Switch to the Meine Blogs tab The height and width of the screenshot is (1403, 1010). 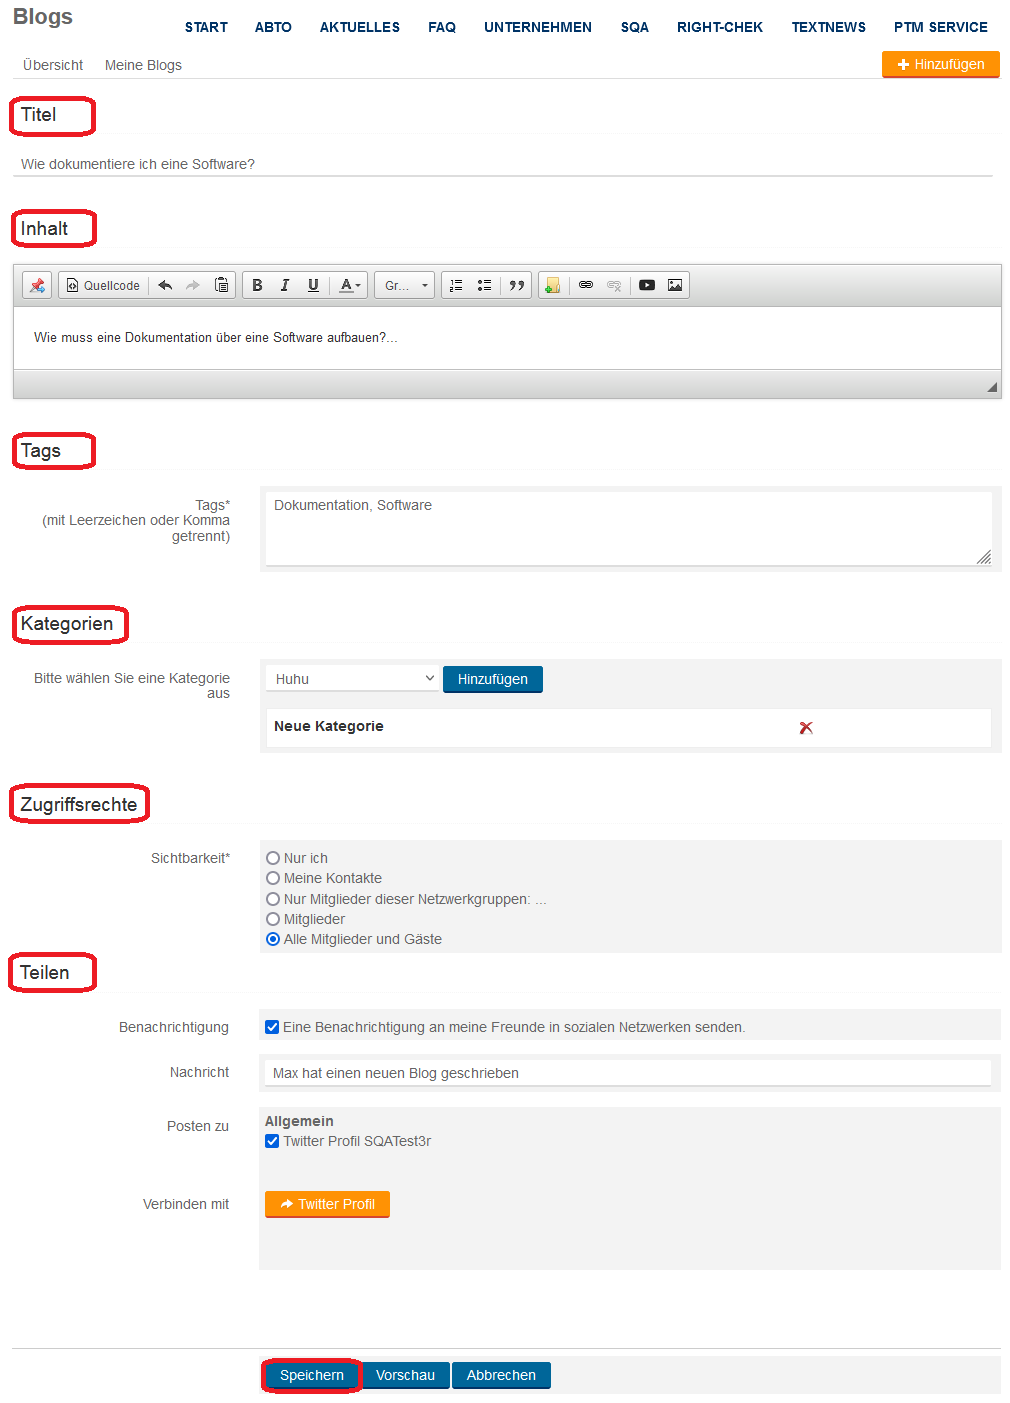point(143,65)
